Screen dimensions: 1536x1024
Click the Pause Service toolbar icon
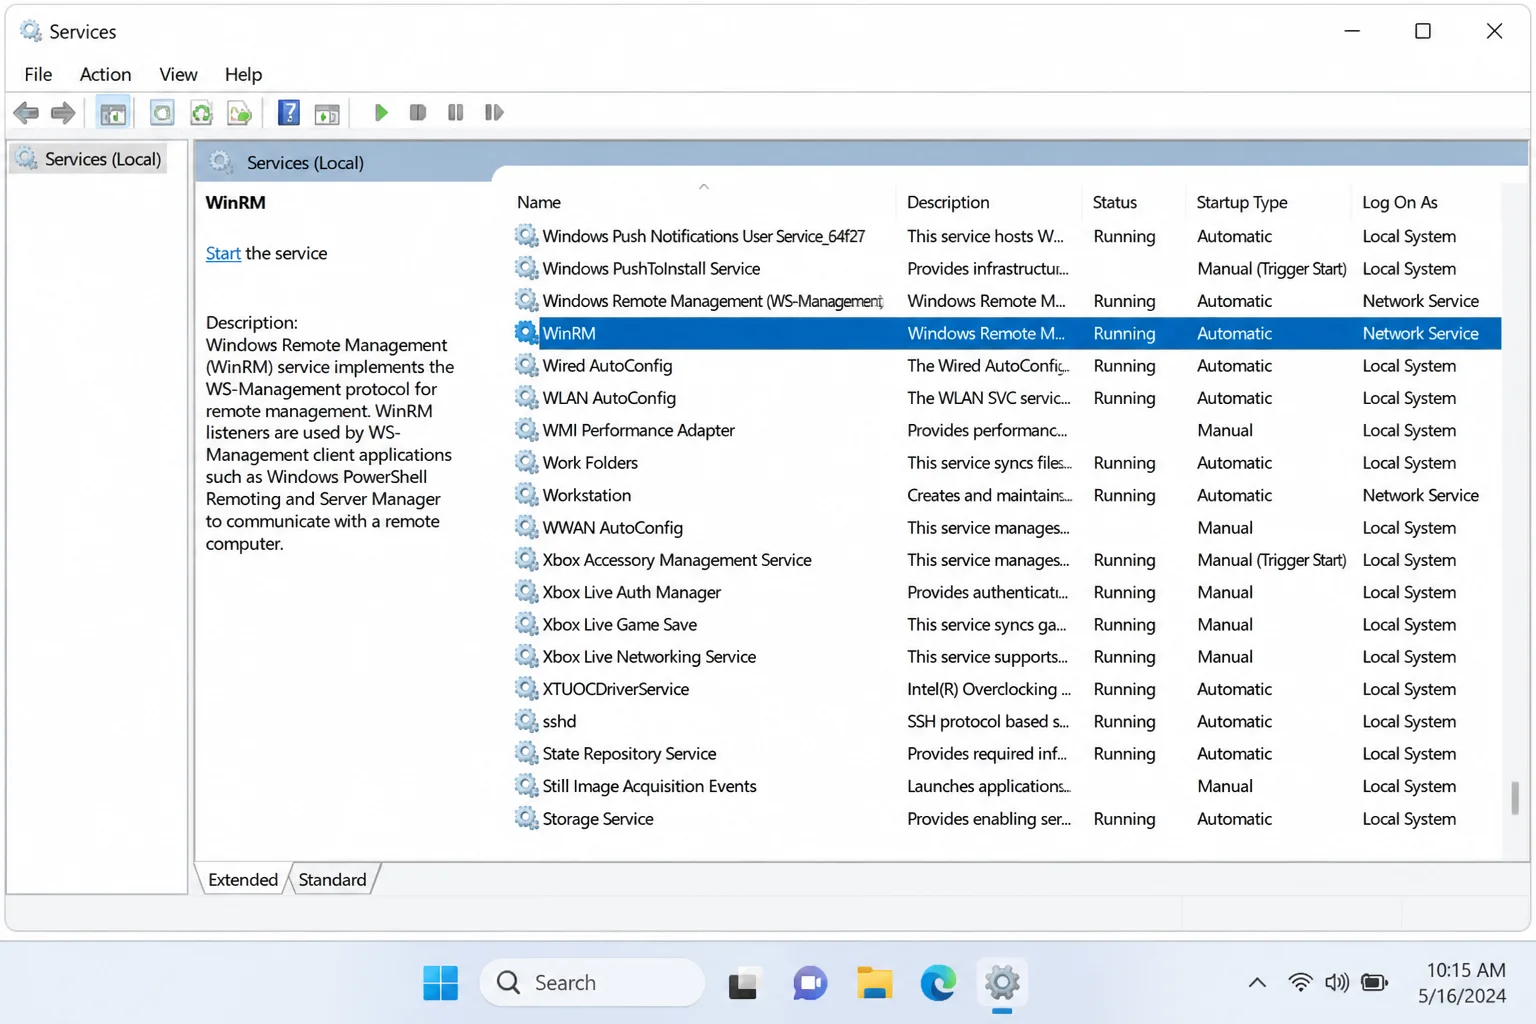456,113
